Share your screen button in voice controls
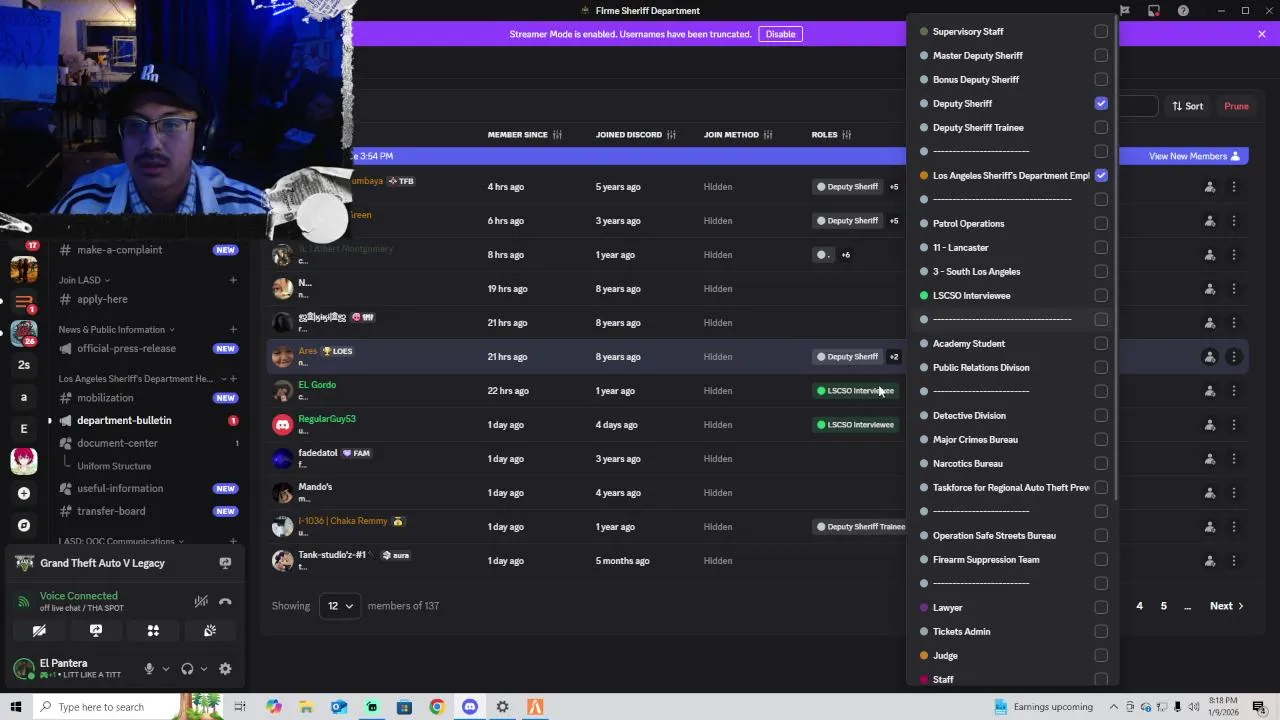This screenshot has width=1280, height=720. 96,631
